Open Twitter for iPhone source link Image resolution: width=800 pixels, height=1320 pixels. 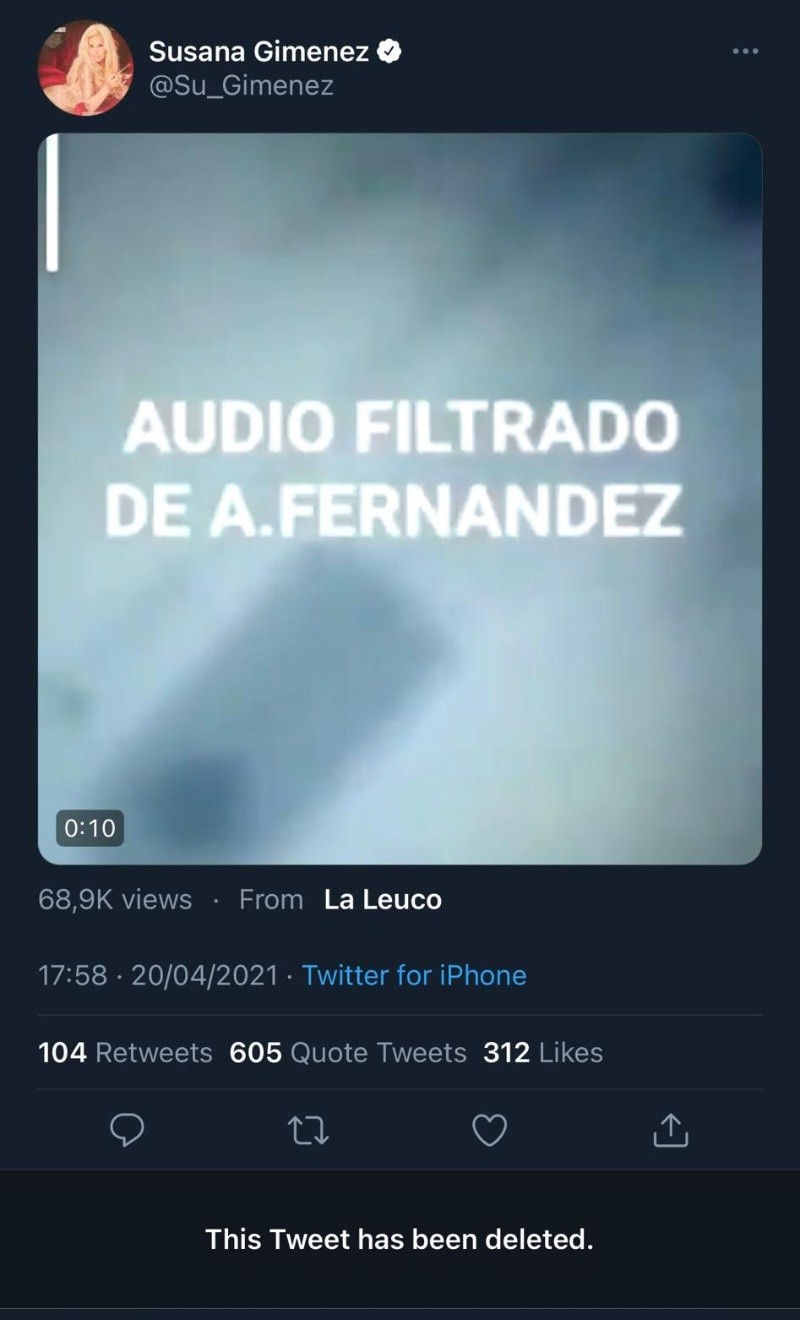click(x=414, y=975)
